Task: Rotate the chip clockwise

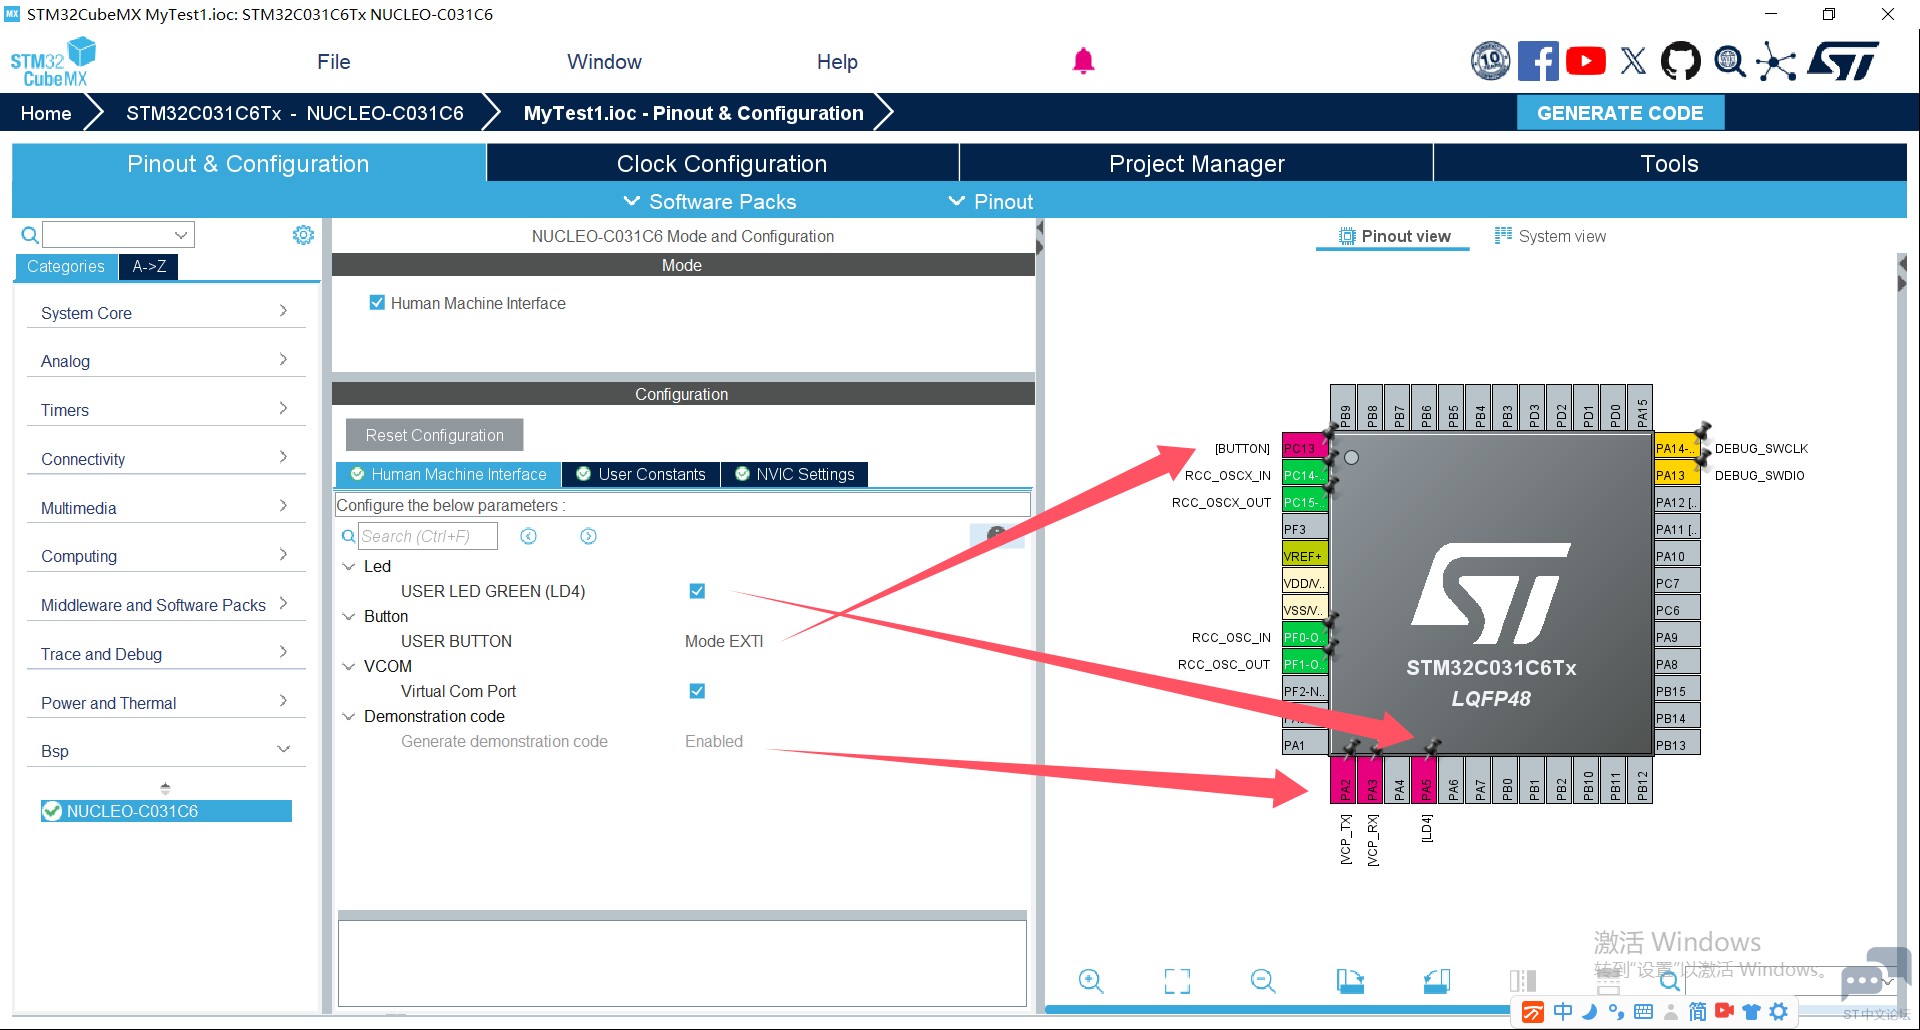Action: pyautogui.click(x=1350, y=981)
